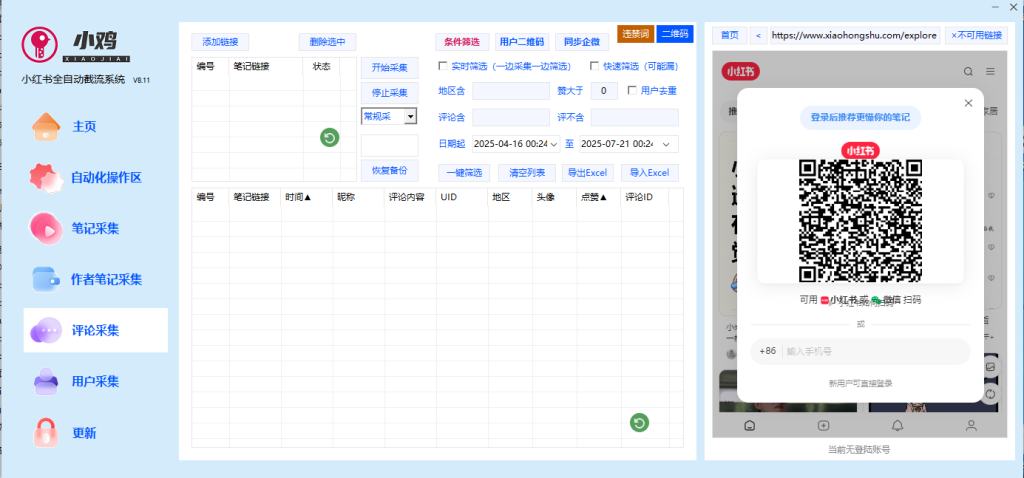Open the 更新 padlock icon

tap(46, 432)
